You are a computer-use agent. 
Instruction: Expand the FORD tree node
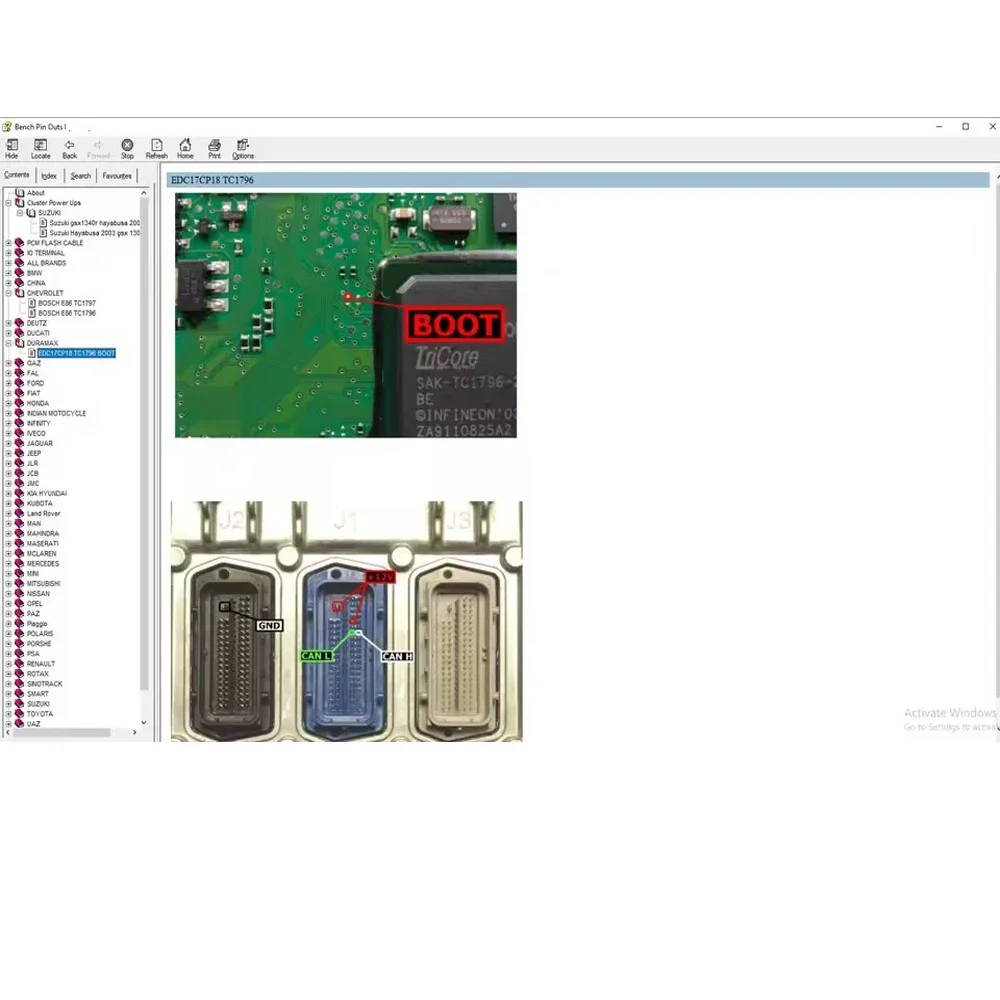pyautogui.click(x=9, y=383)
